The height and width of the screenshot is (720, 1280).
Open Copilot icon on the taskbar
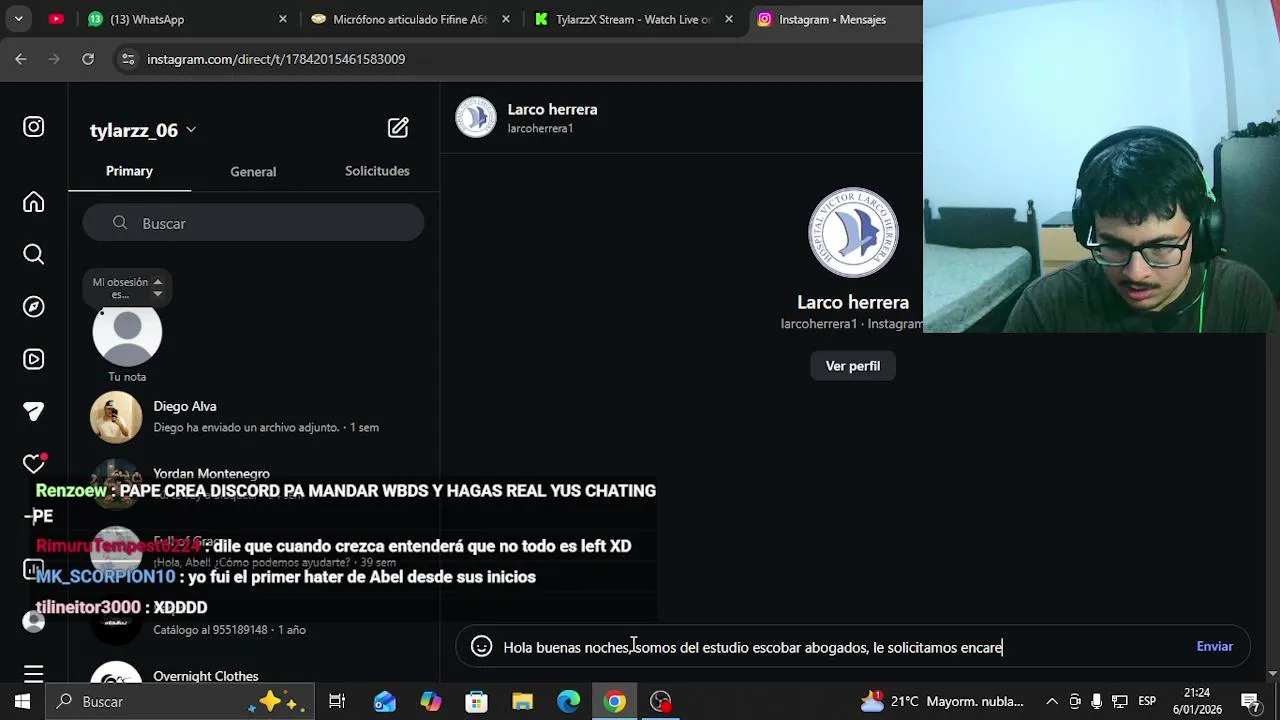[x=431, y=701]
